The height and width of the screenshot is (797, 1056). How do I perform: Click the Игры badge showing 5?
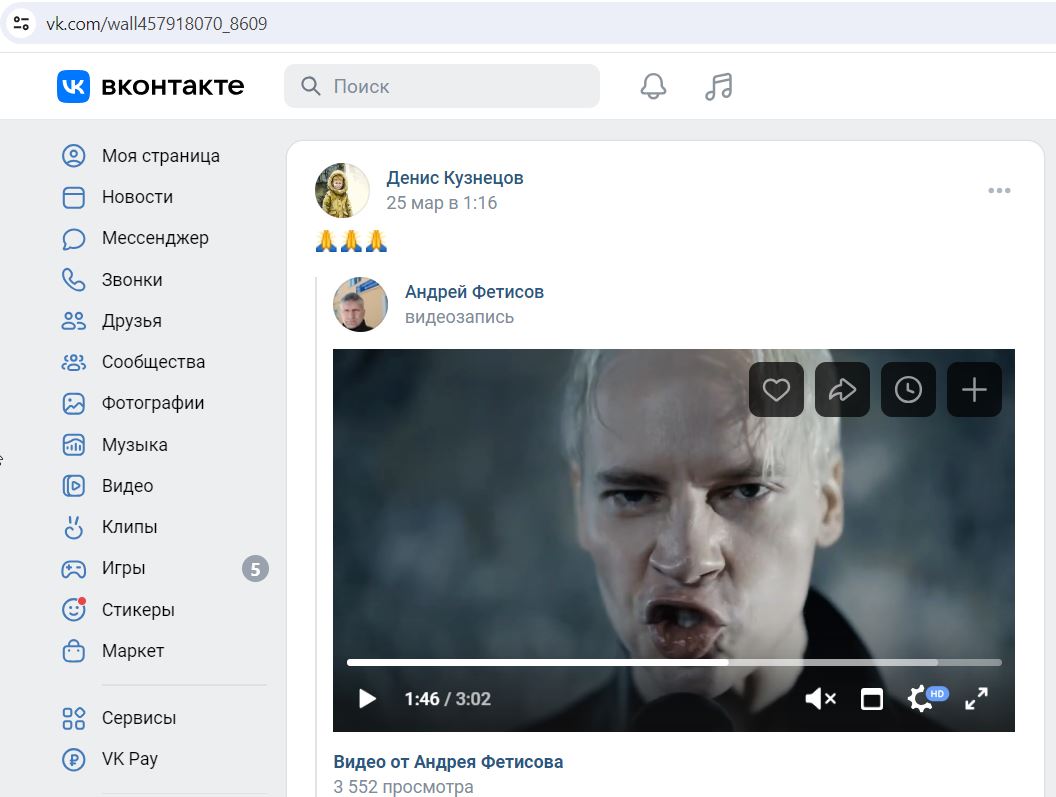click(x=255, y=569)
